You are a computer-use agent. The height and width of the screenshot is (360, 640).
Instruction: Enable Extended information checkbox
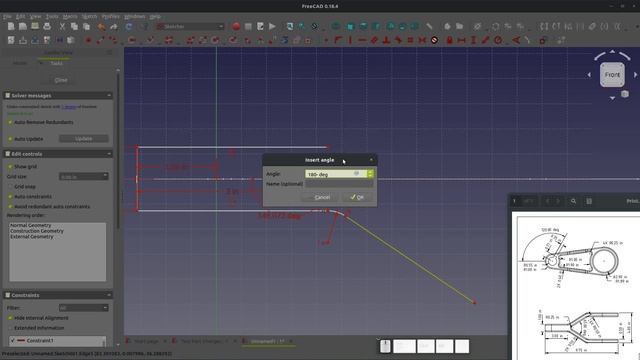(10, 328)
